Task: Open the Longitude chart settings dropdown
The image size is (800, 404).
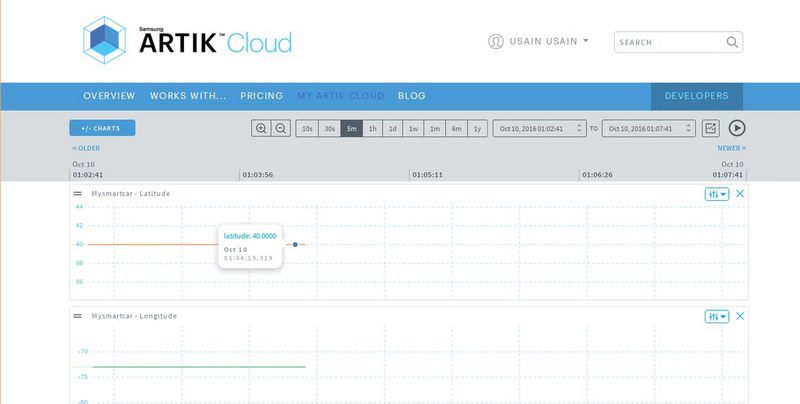Action: pyautogui.click(x=717, y=317)
